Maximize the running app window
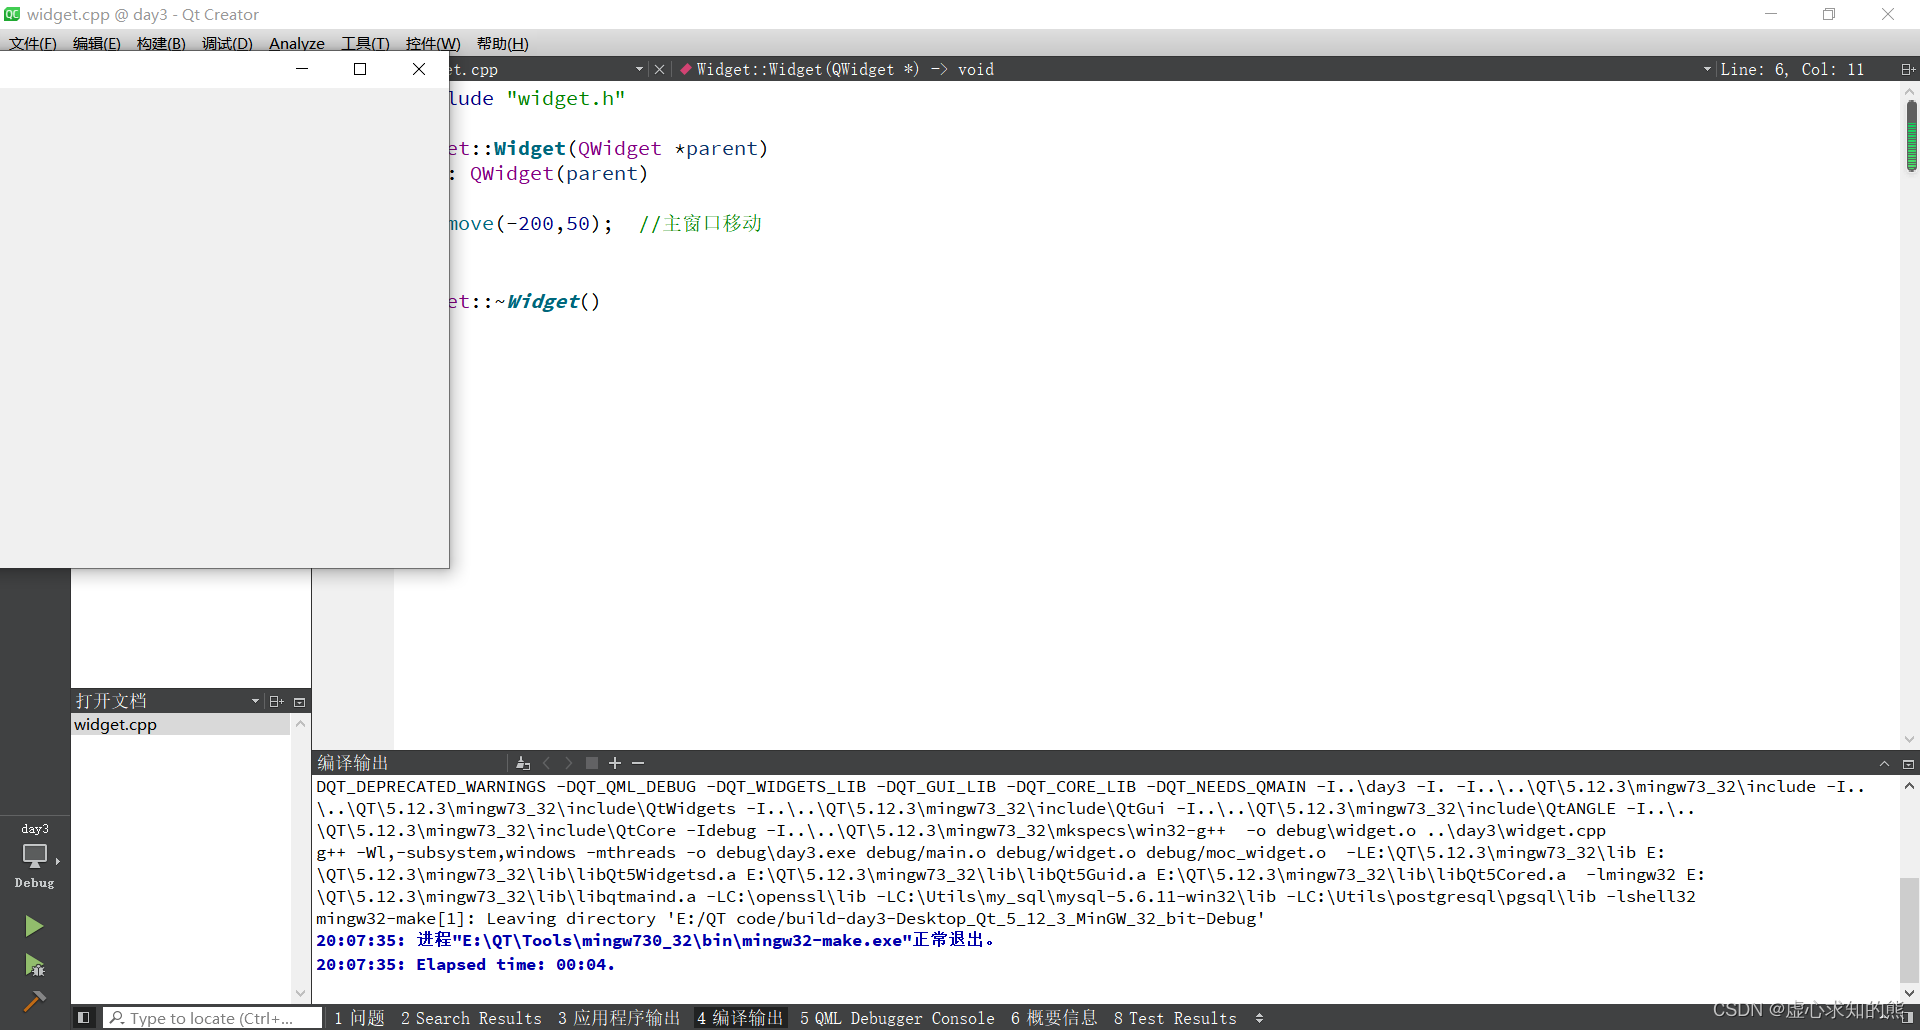The width and height of the screenshot is (1920, 1030). pyautogui.click(x=360, y=69)
